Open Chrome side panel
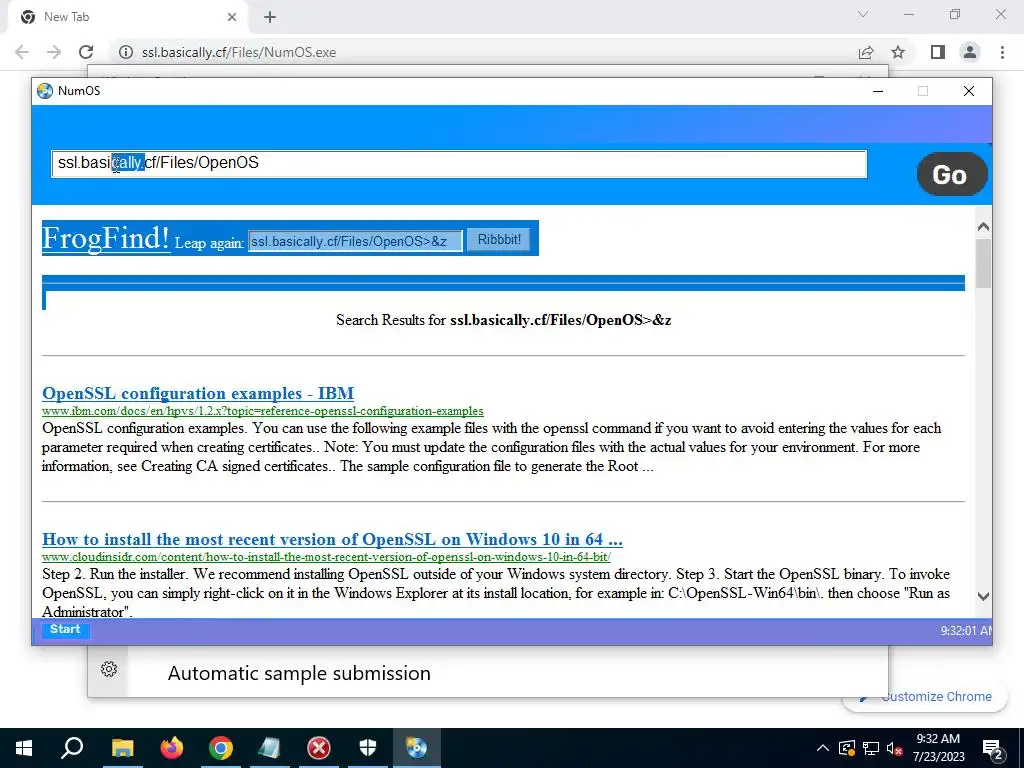Screen dimensions: 1024x768 coord(938,52)
